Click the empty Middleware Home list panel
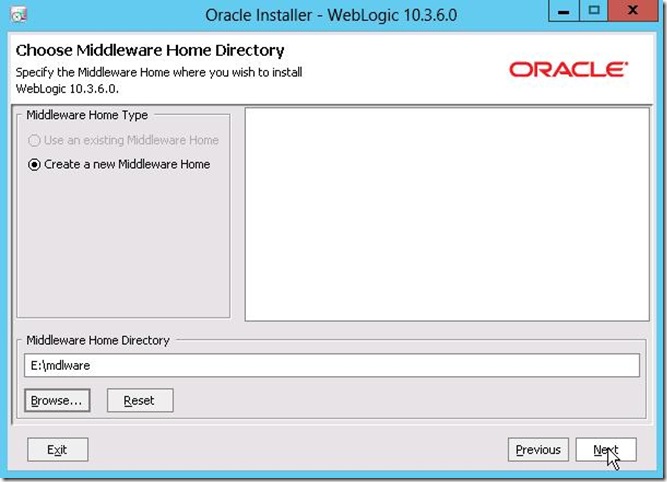Viewport: 667px width, 482px height. click(x=447, y=214)
